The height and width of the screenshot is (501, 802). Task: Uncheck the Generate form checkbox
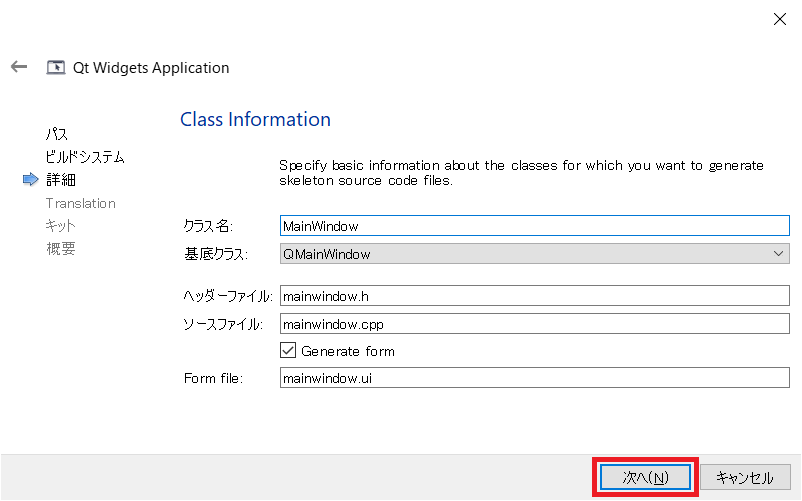click(x=288, y=351)
